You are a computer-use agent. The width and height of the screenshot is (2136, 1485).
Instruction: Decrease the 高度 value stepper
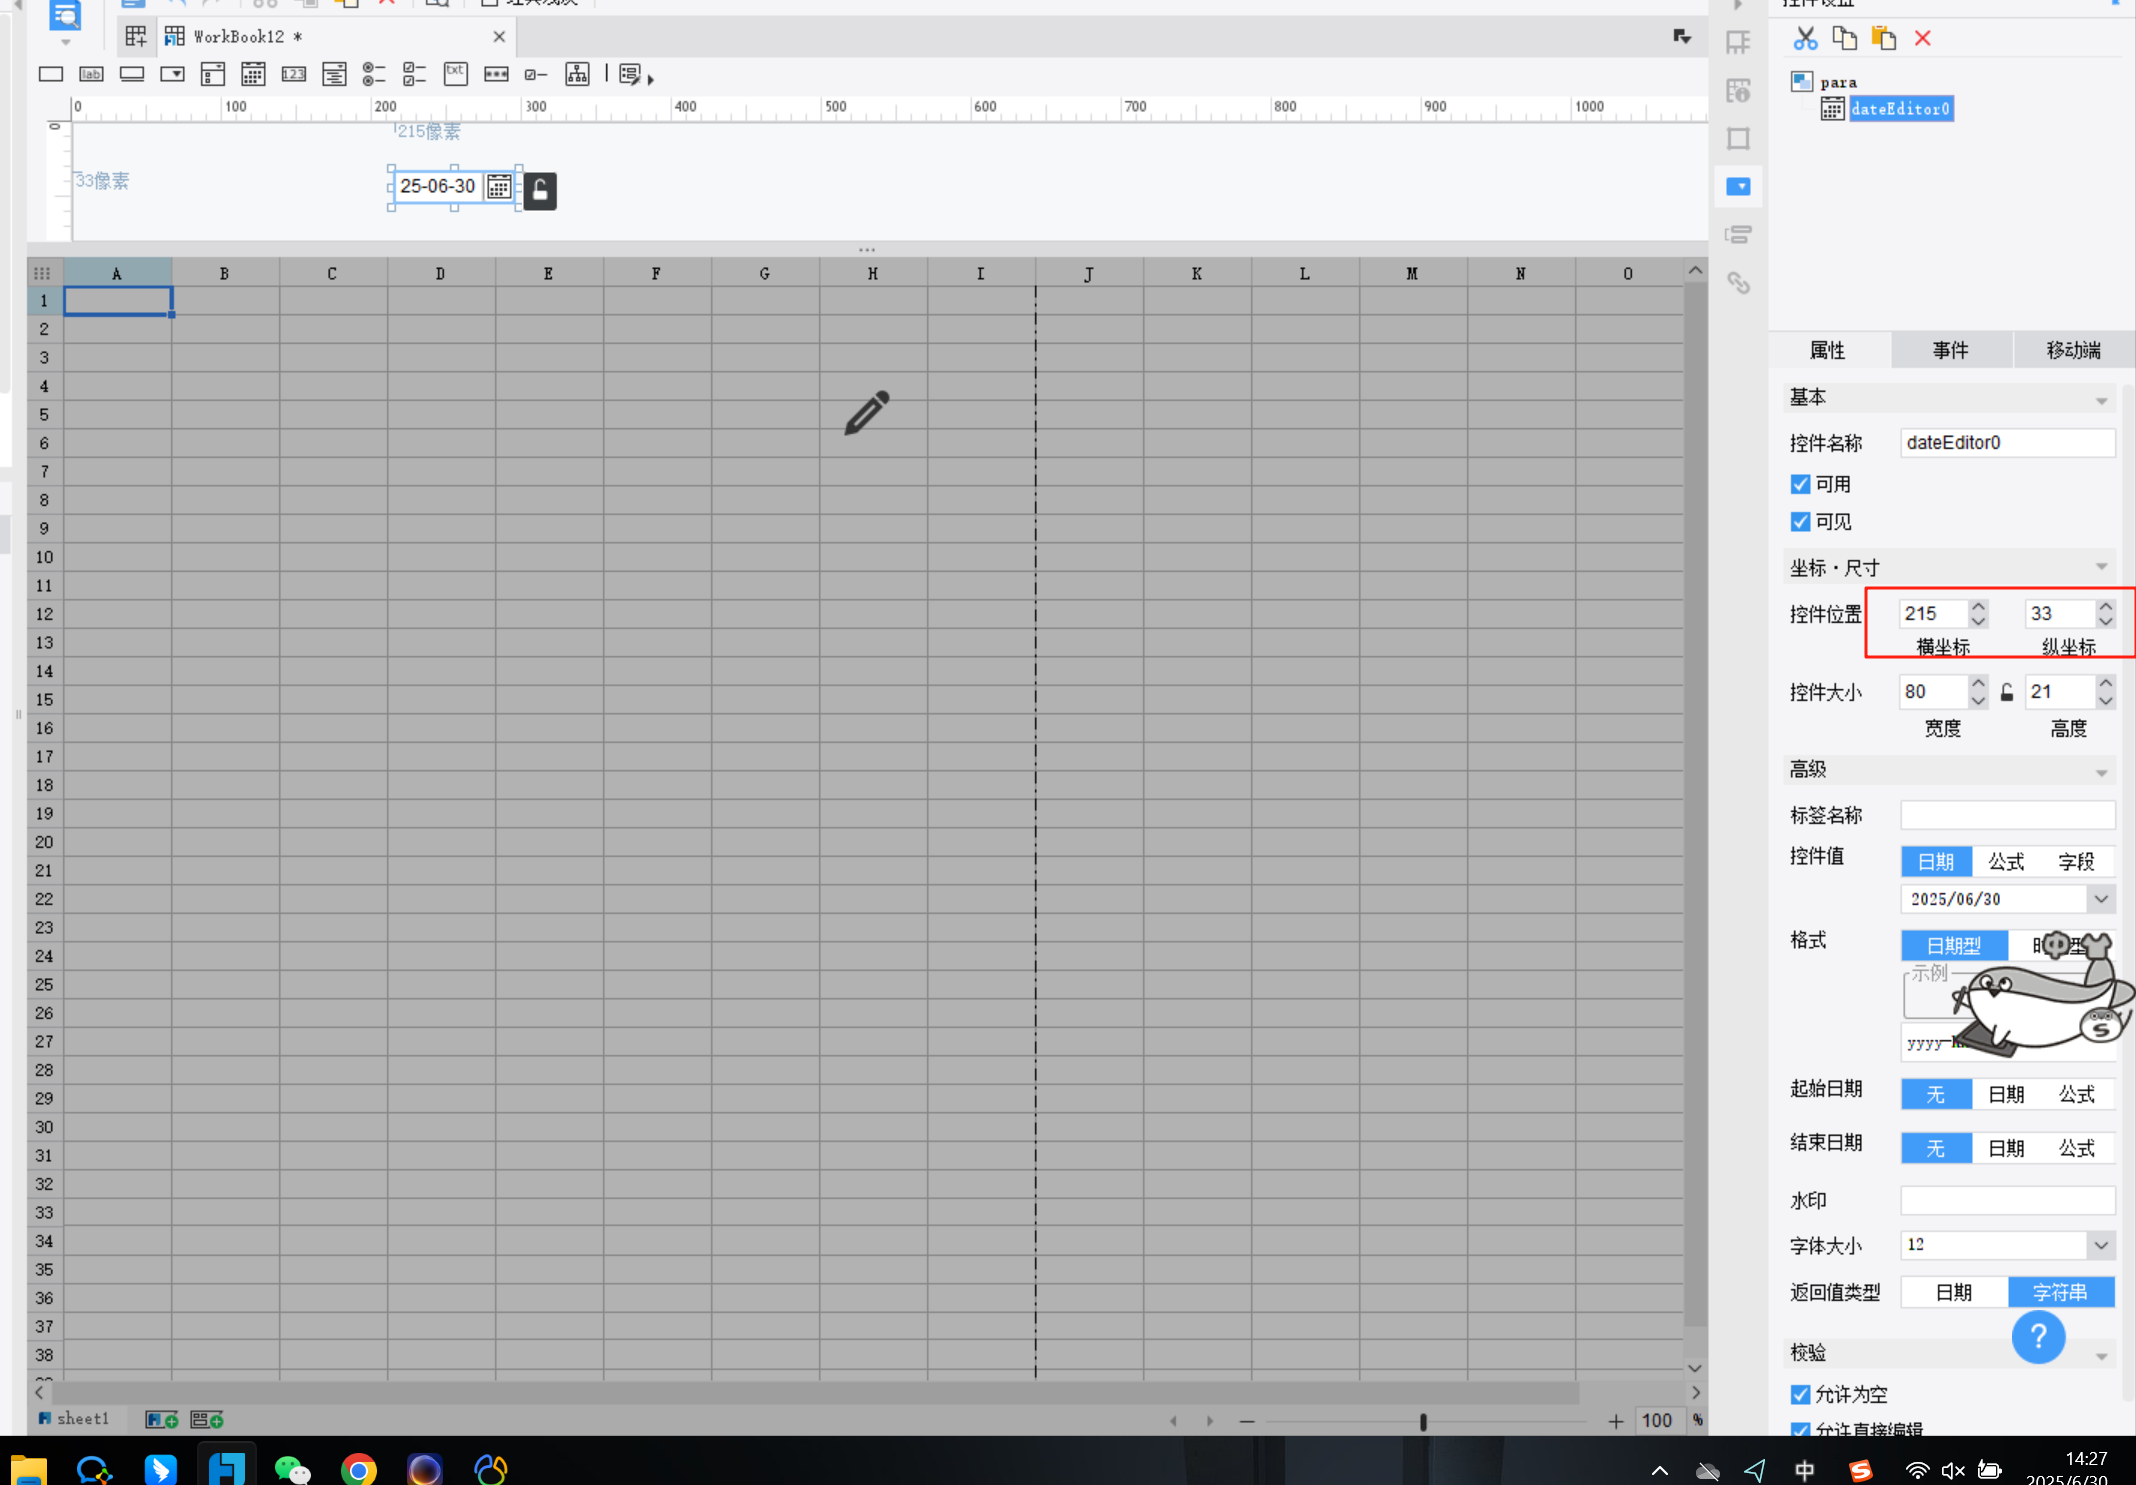[x=2105, y=700]
